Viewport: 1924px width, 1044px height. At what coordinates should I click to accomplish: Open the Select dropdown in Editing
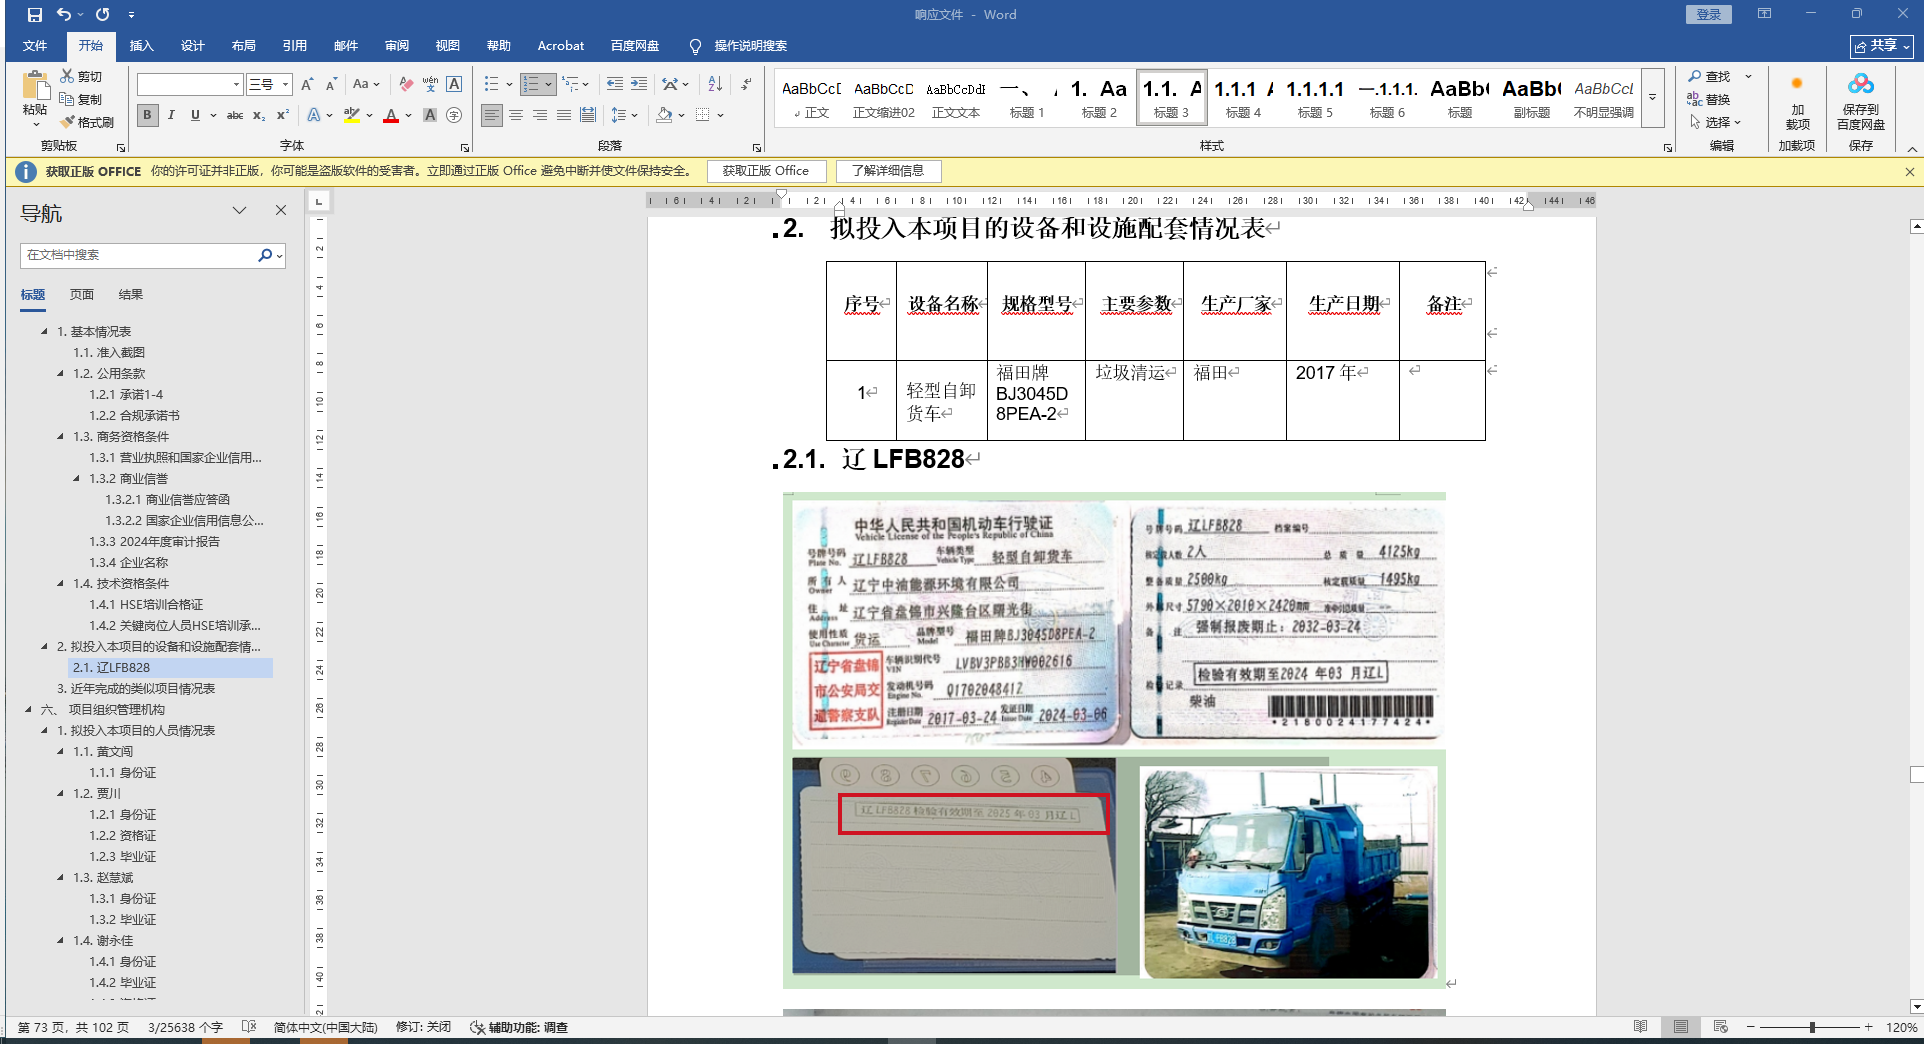tap(1716, 122)
